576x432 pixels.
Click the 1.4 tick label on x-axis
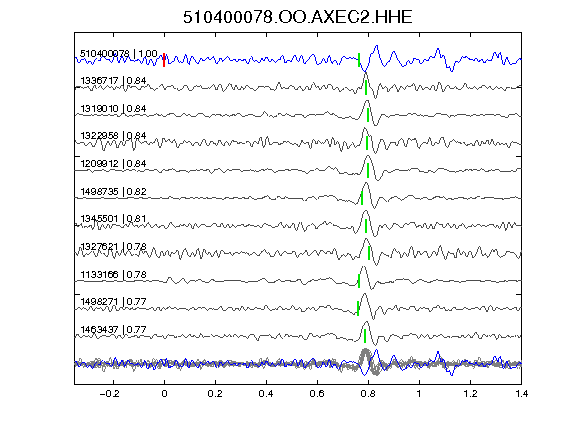tap(521, 394)
